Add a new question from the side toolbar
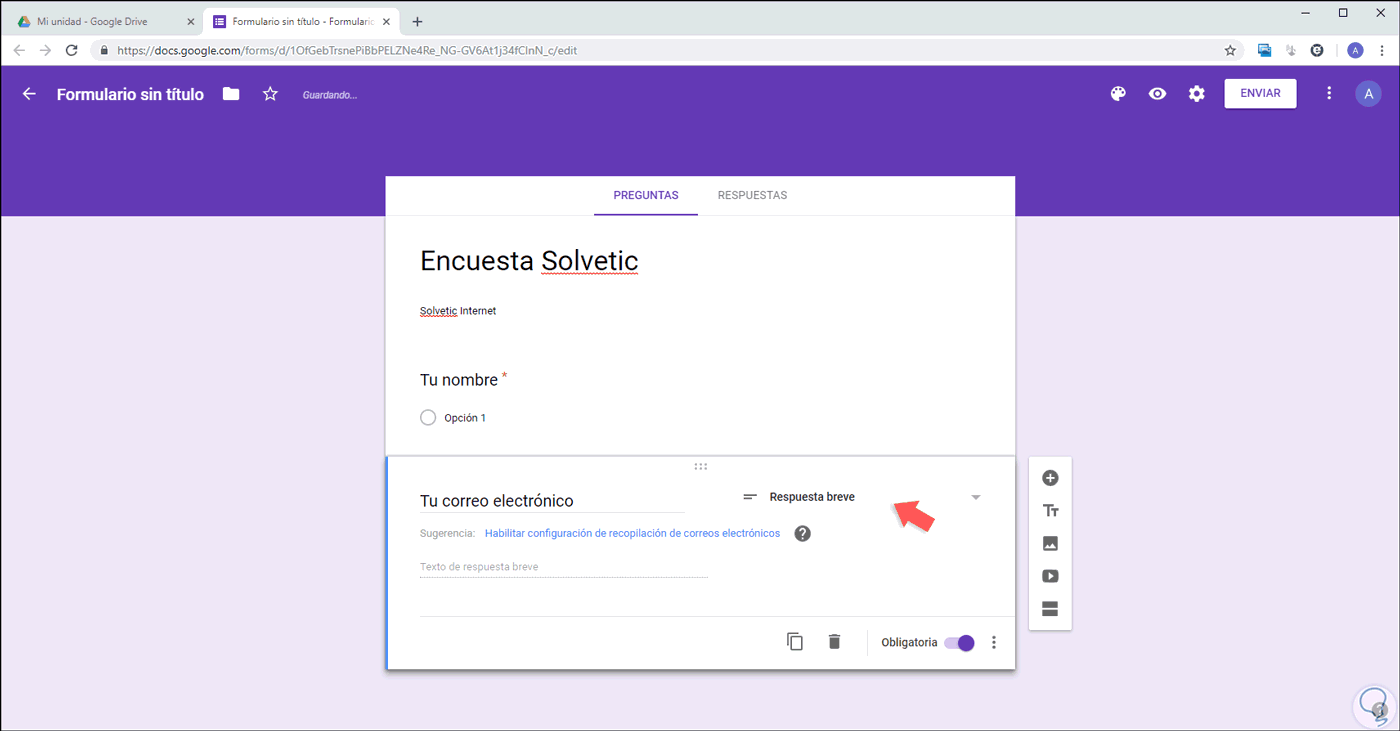The image size is (1400, 731). pos(1050,478)
